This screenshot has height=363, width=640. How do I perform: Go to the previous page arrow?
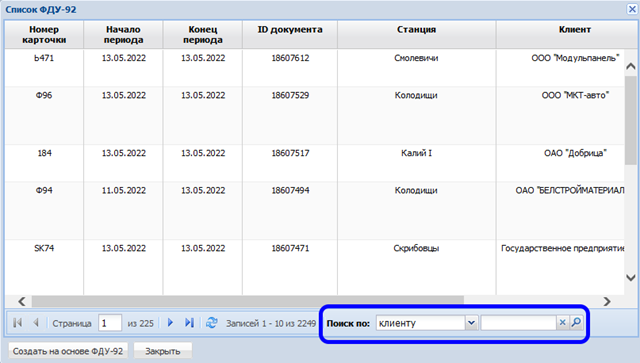click(36, 323)
